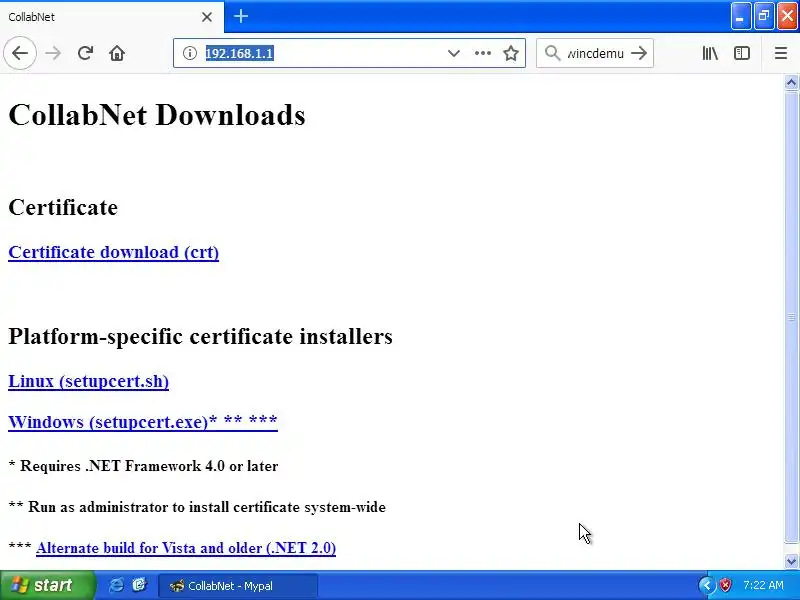Run the search with the arrow button
Viewport: 800px width, 600px height.
(x=639, y=53)
